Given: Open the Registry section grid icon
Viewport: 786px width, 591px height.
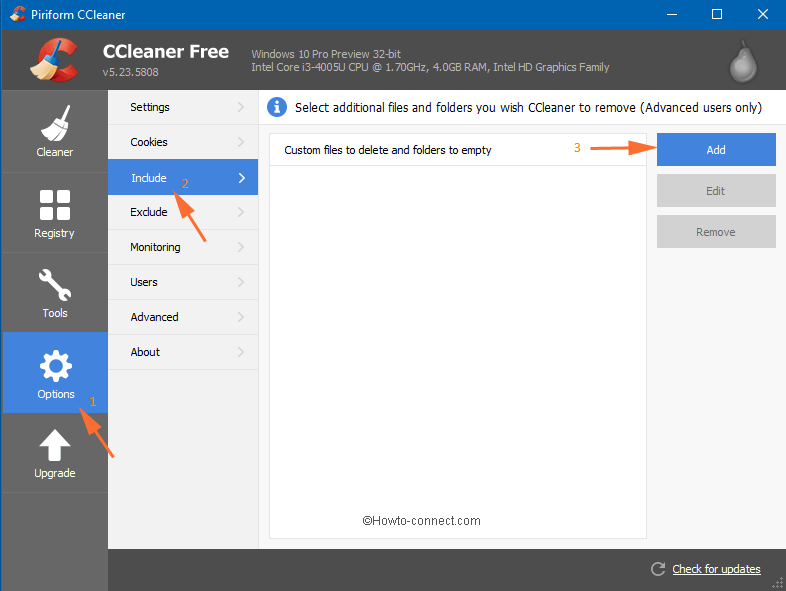Looking at the screenshot, I should pos(55,205).
